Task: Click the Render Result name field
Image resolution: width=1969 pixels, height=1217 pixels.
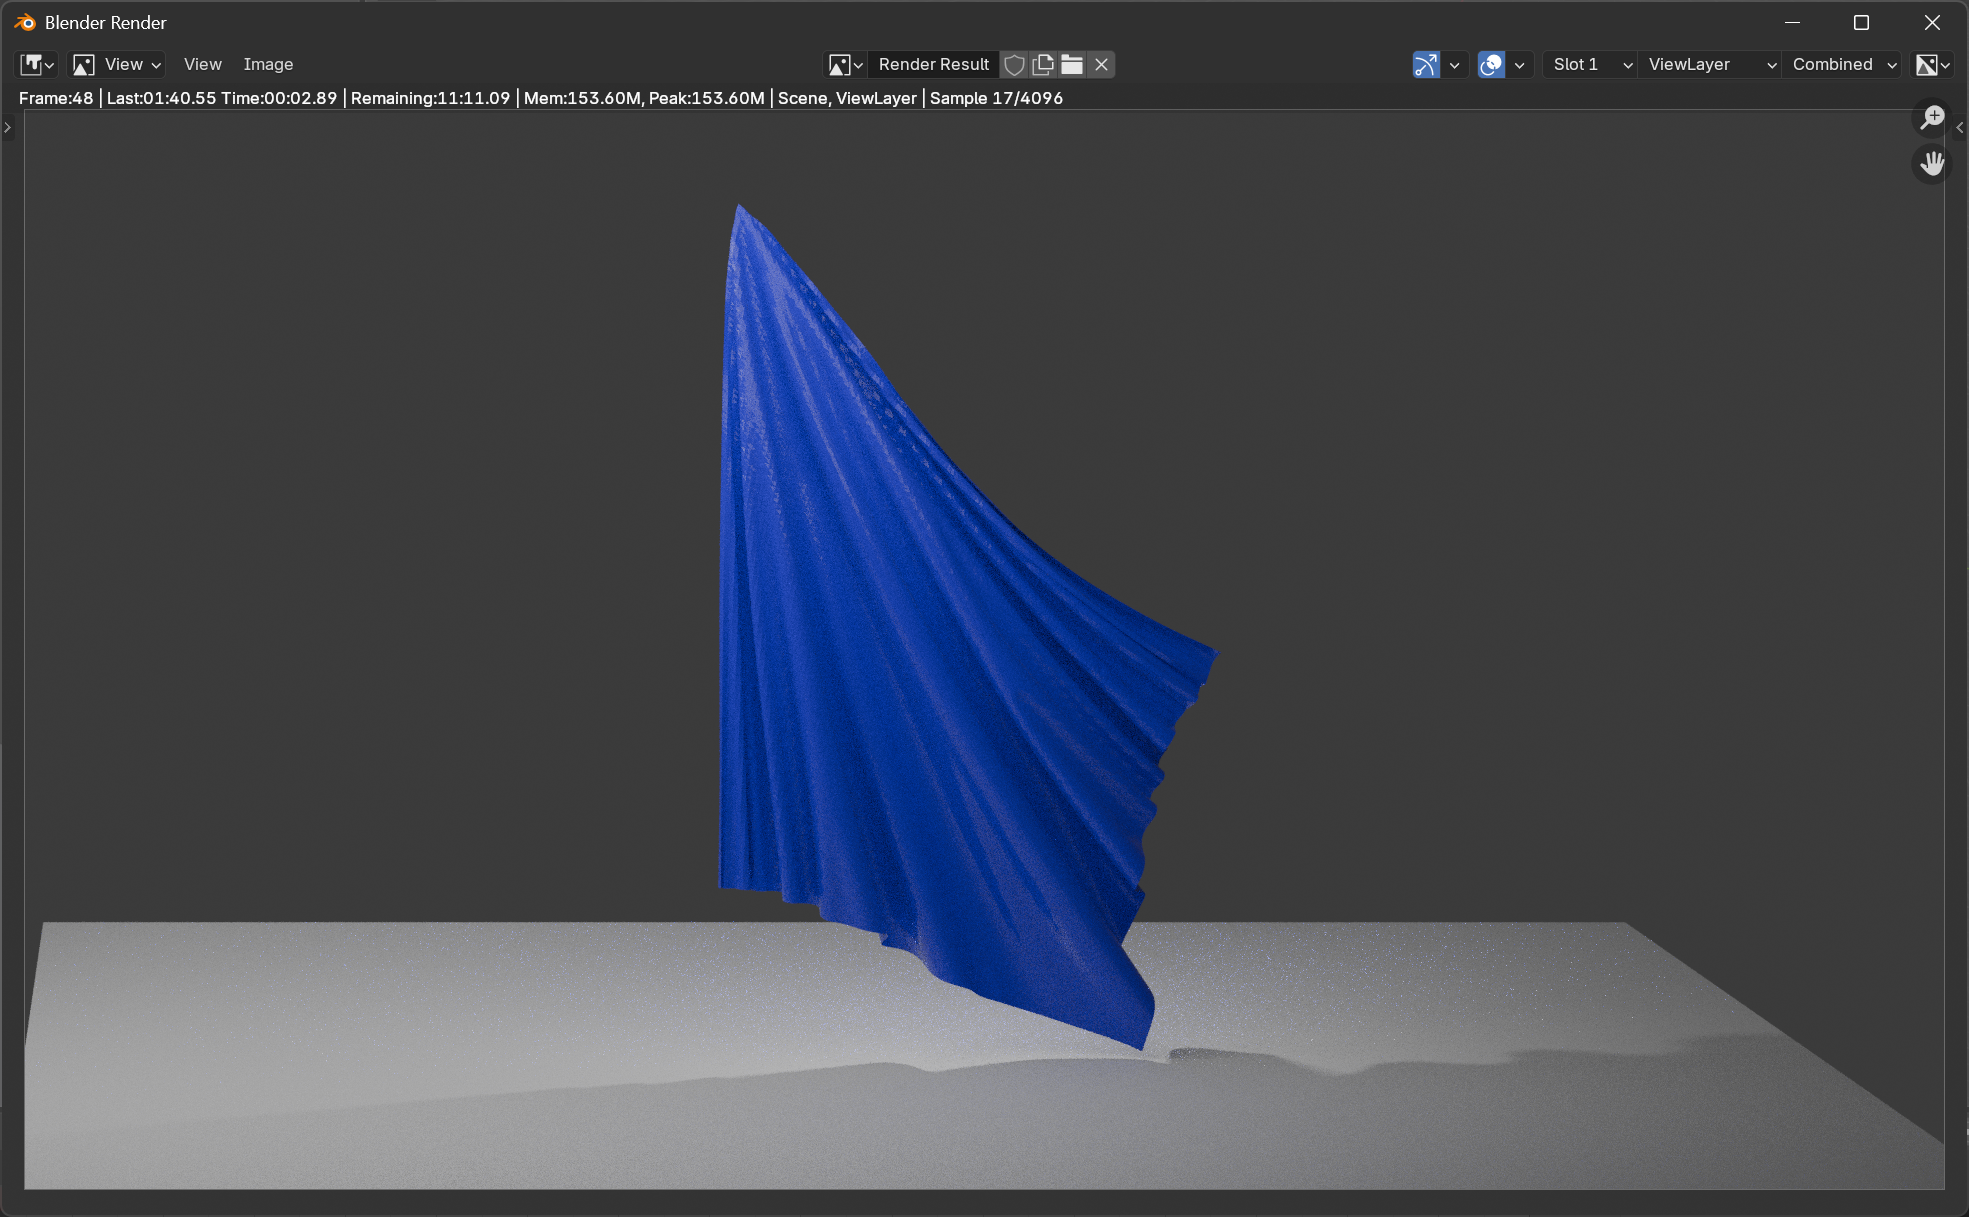Action: tap(933, 64)
